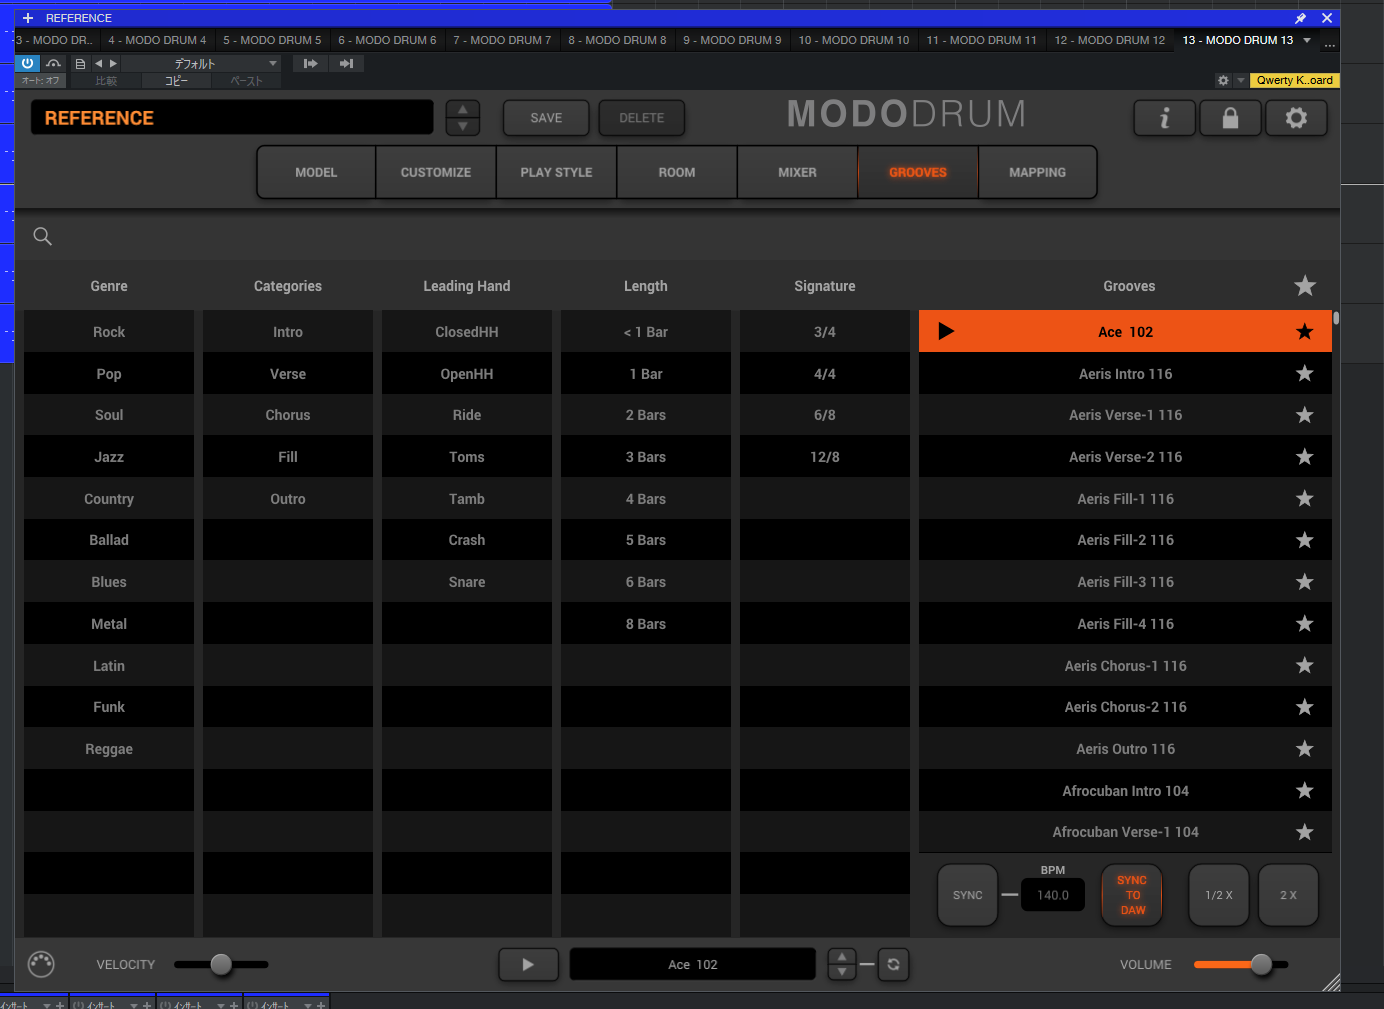This screenshot has height=1009, width=1384.
Task: Click the VOLUME slider handle
Action: point(1261,964)
